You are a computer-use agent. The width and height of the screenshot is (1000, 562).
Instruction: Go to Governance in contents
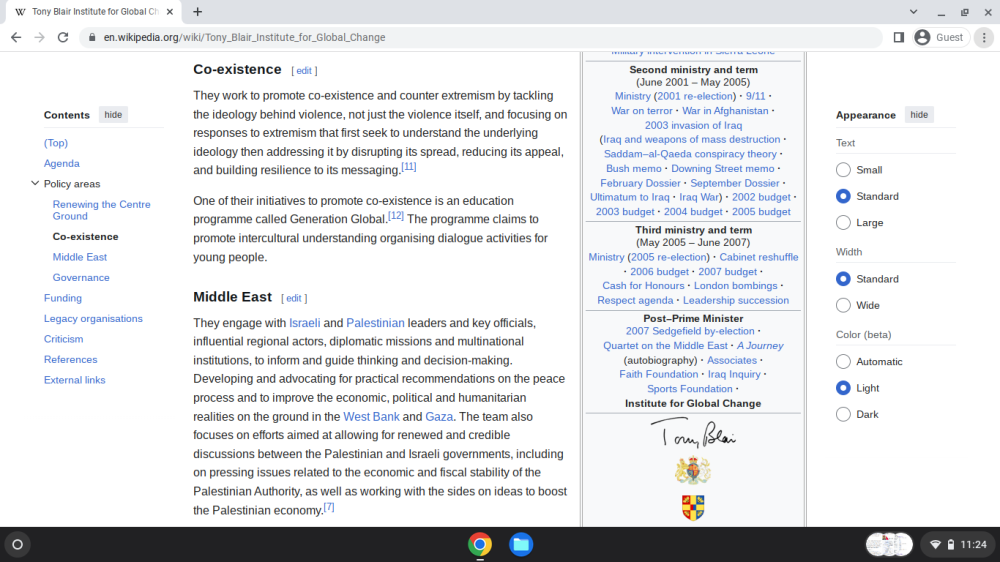pyautogui.click(x=81, y=277)
